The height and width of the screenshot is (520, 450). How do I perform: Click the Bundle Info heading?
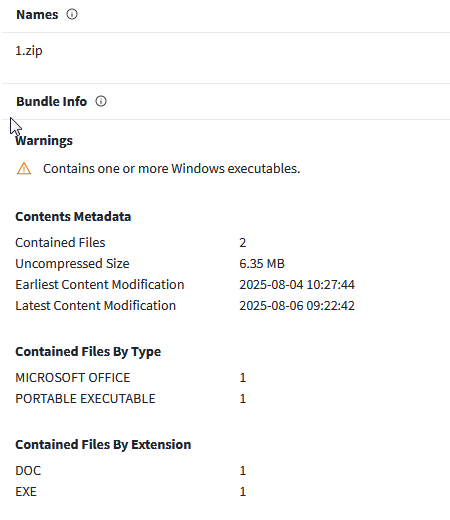(x=52, y=101)
